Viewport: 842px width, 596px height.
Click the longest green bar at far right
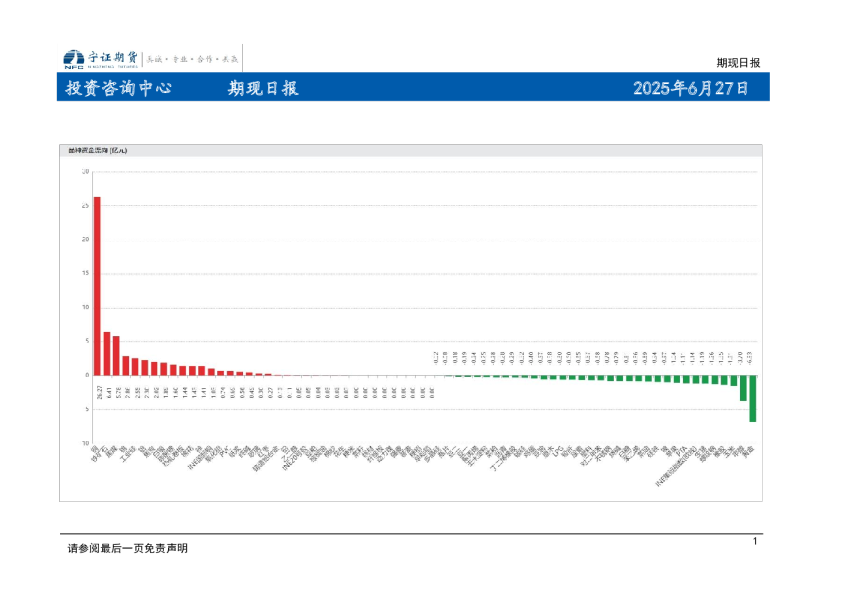click(753, 399)
